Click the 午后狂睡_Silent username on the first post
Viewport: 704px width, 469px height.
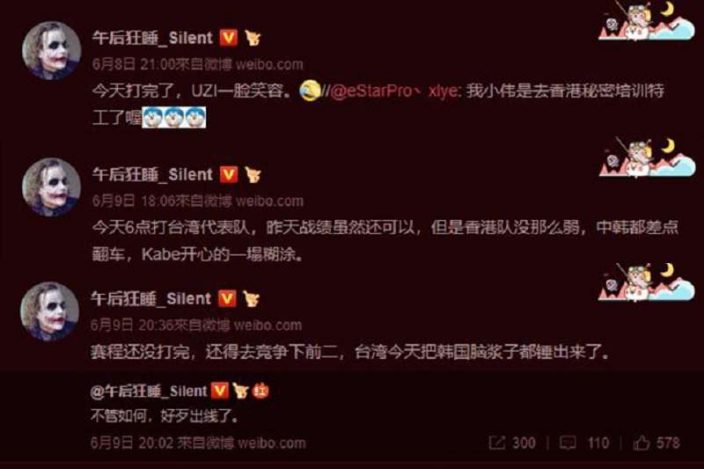coord(153,38)
